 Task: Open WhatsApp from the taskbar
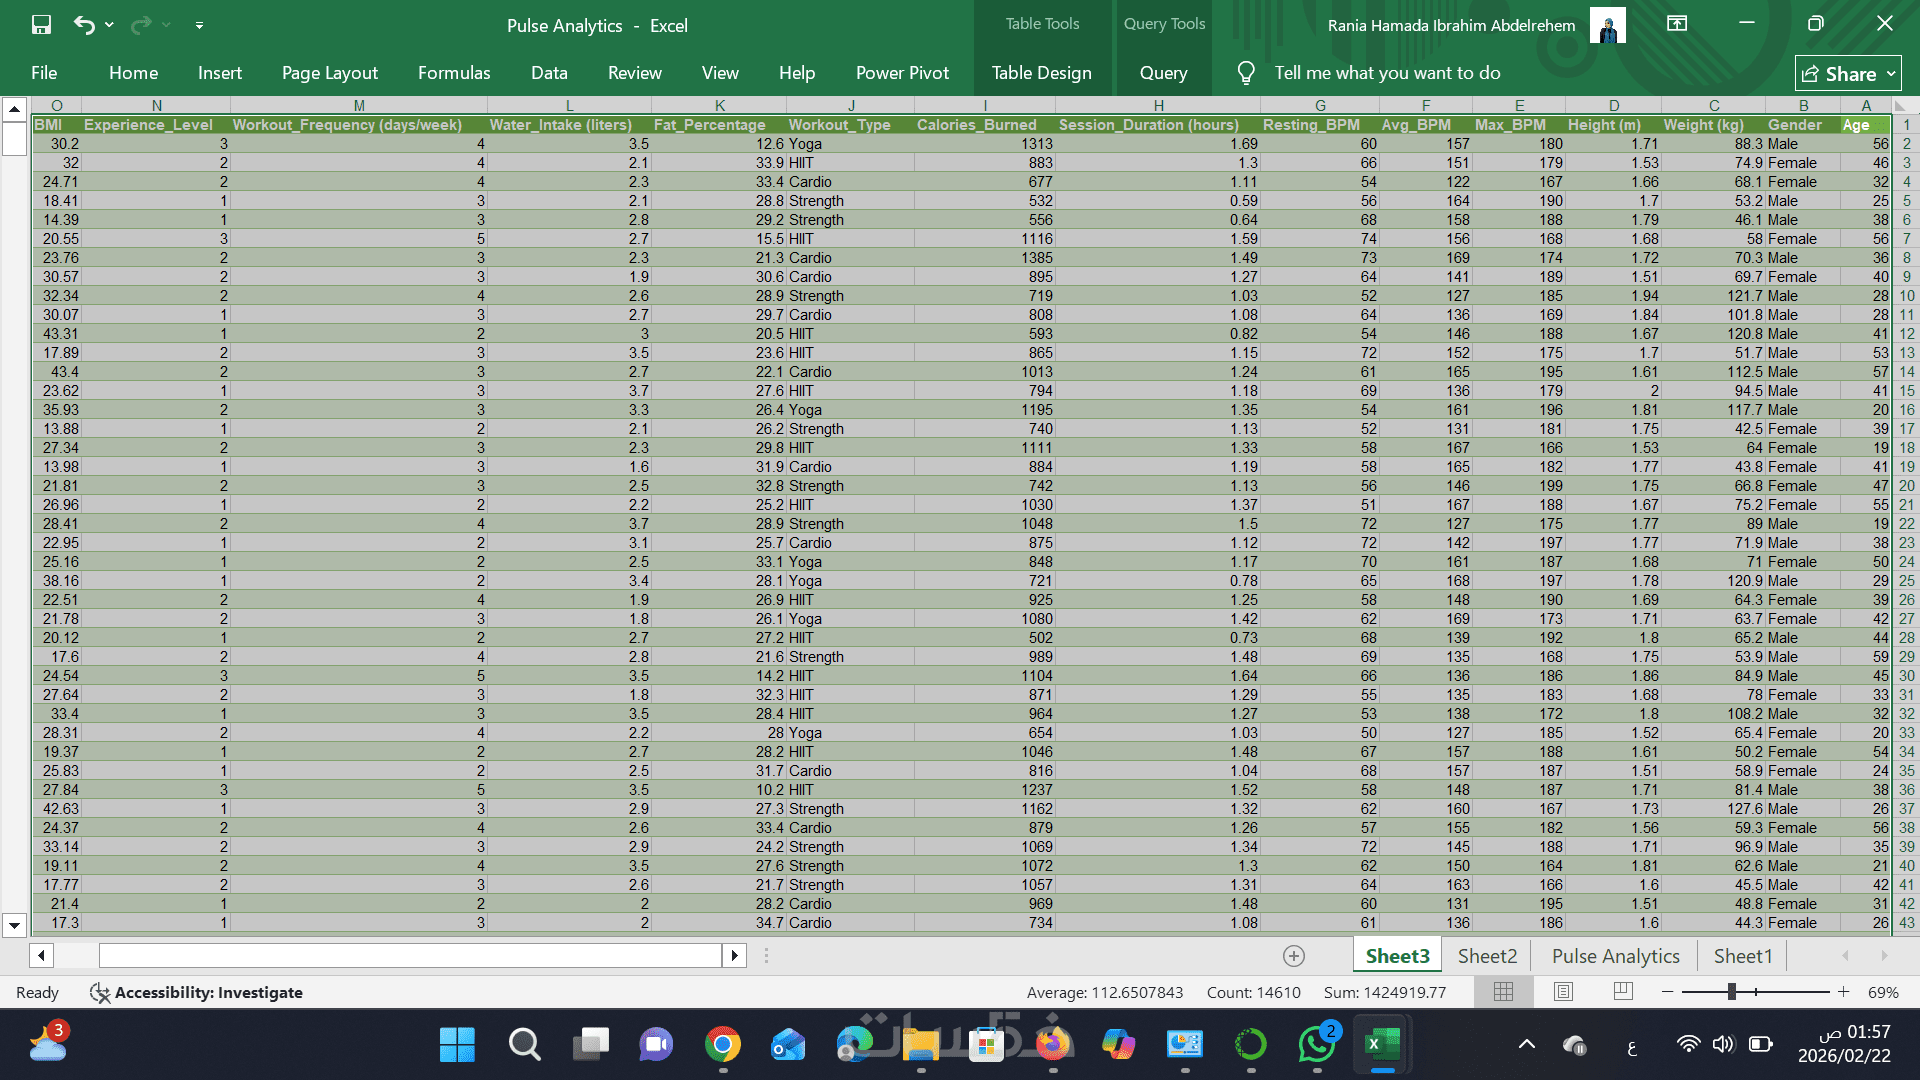1316,1045
